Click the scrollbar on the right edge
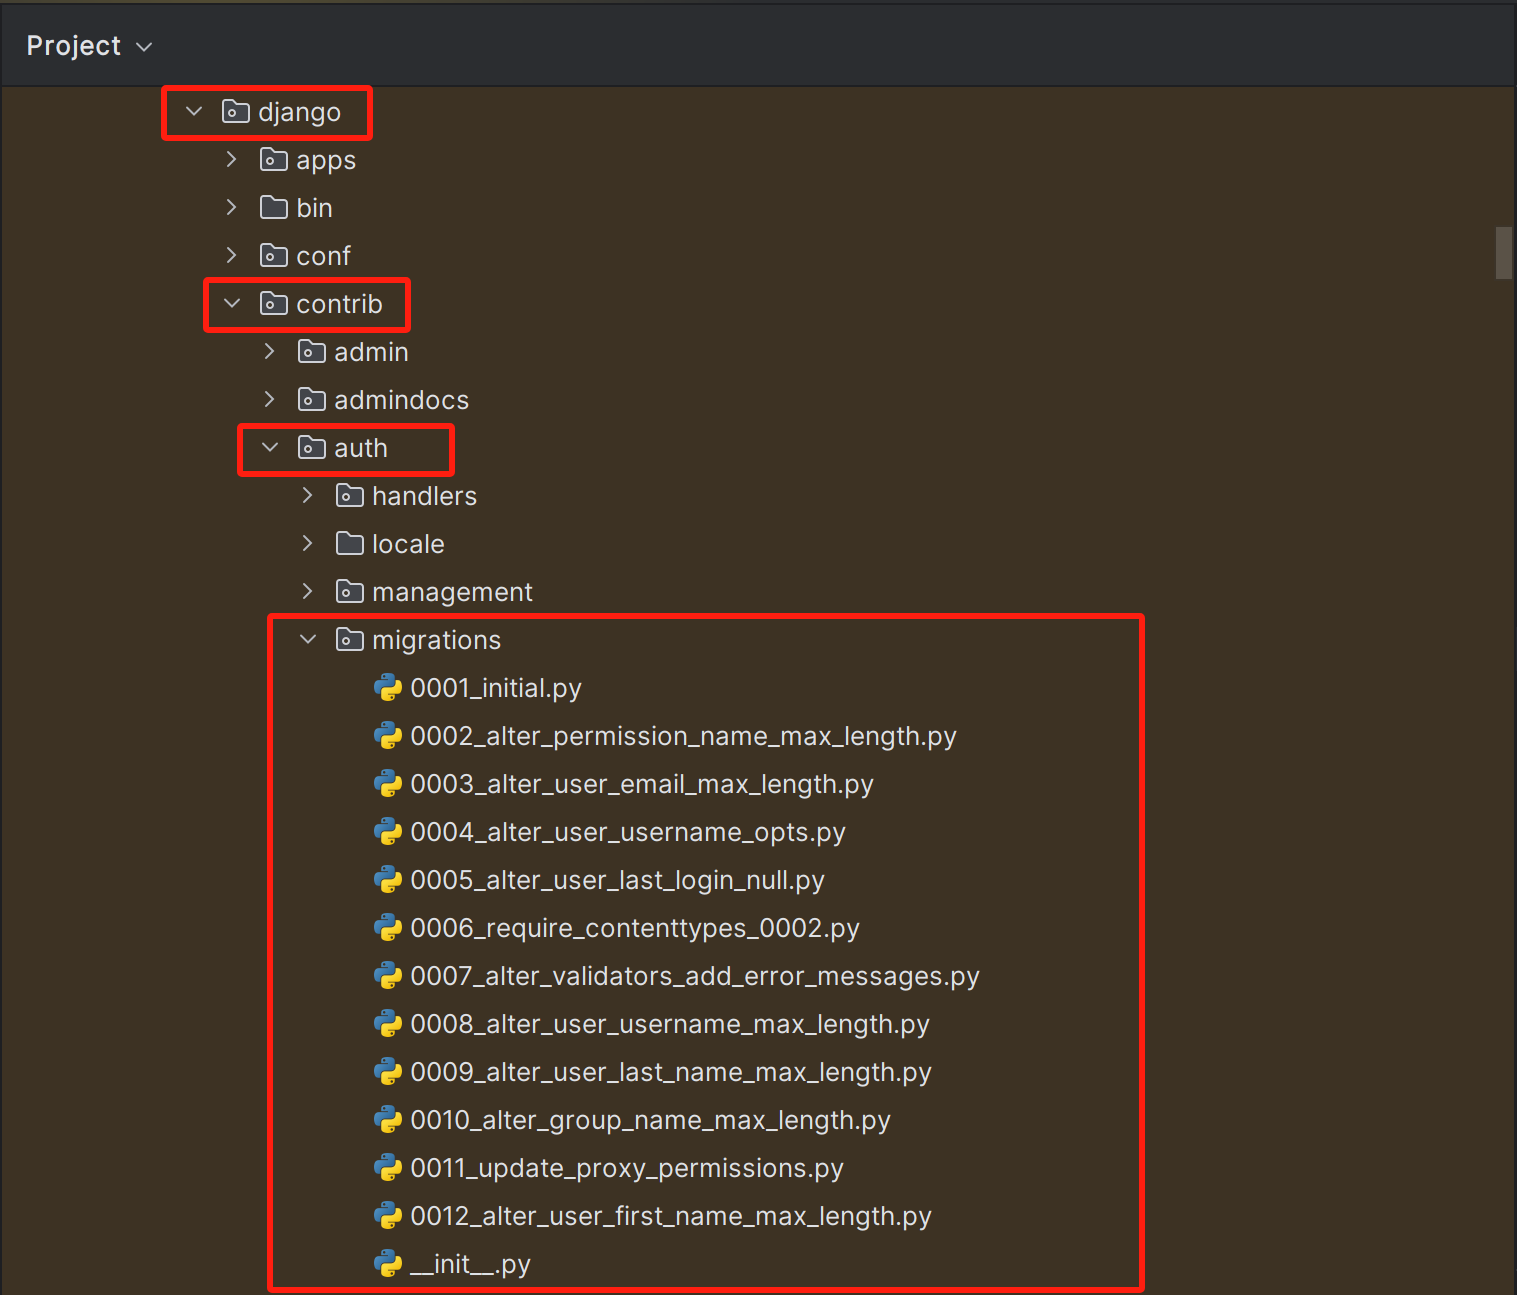This screenshot has height=1295, width=1517. click(1503, 252)
